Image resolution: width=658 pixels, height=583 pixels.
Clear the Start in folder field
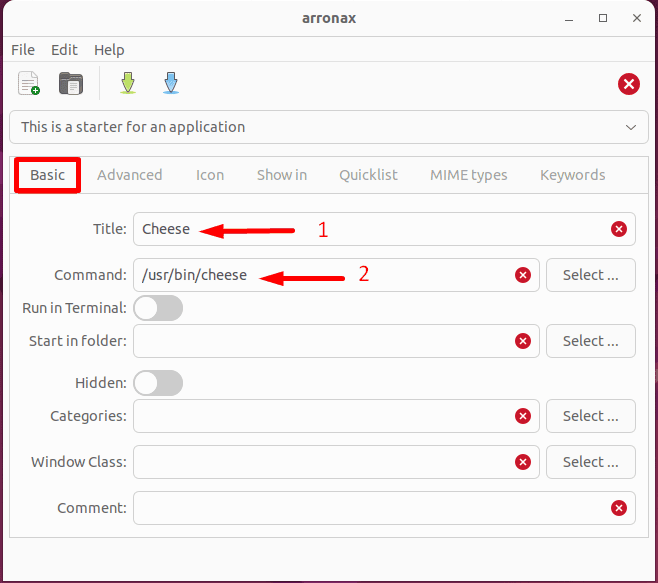tap(522, 341)
